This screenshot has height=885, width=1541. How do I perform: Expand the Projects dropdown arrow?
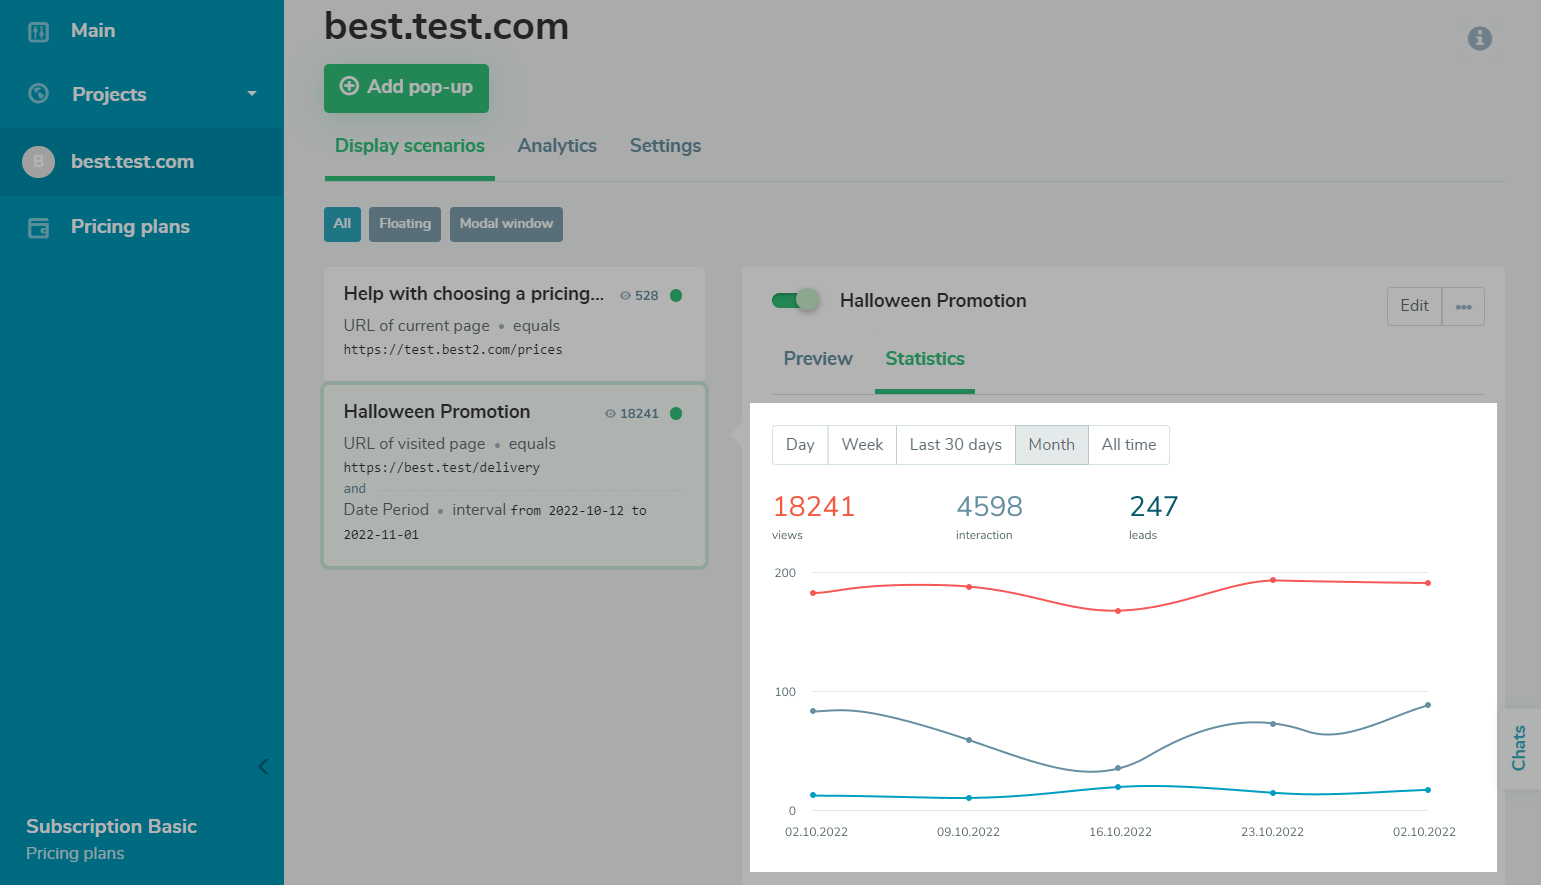pos(252,94)
